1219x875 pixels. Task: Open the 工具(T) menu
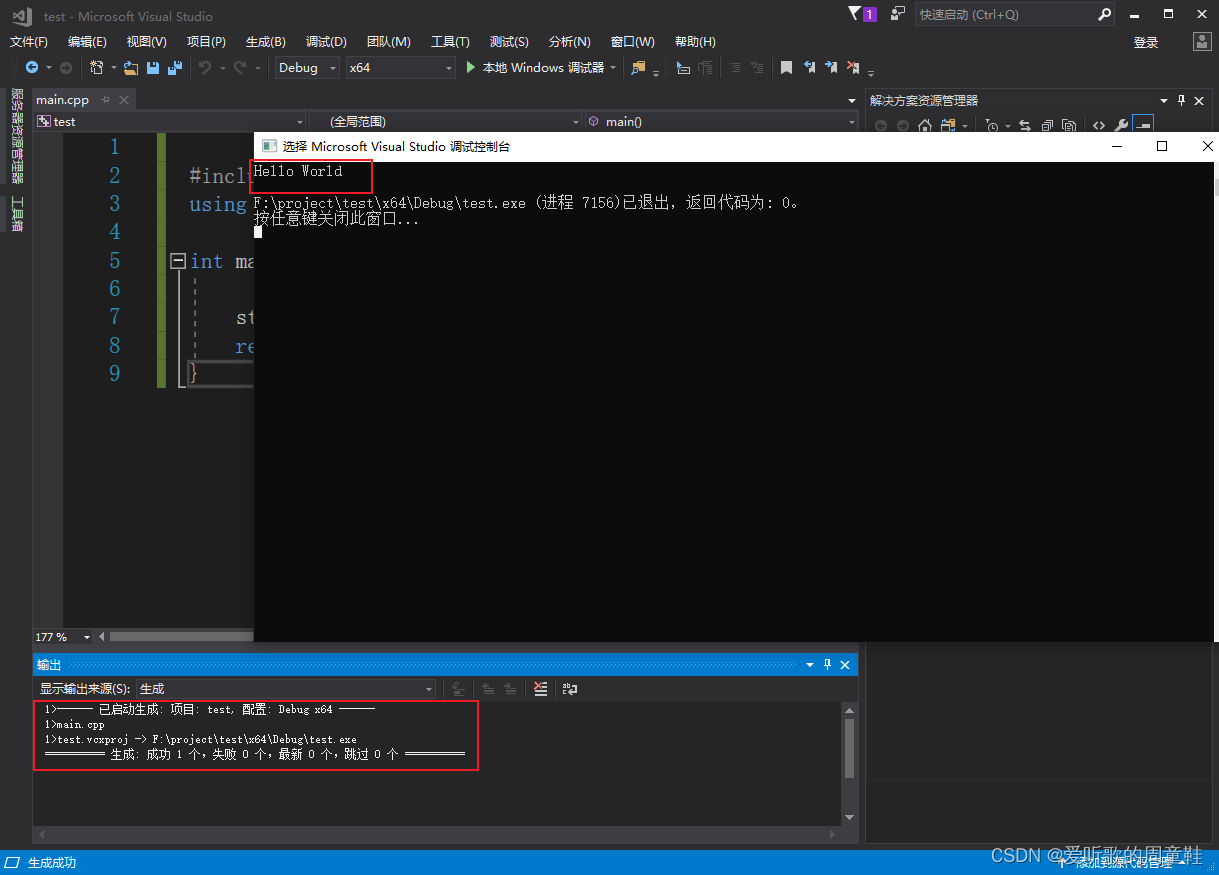449,41
